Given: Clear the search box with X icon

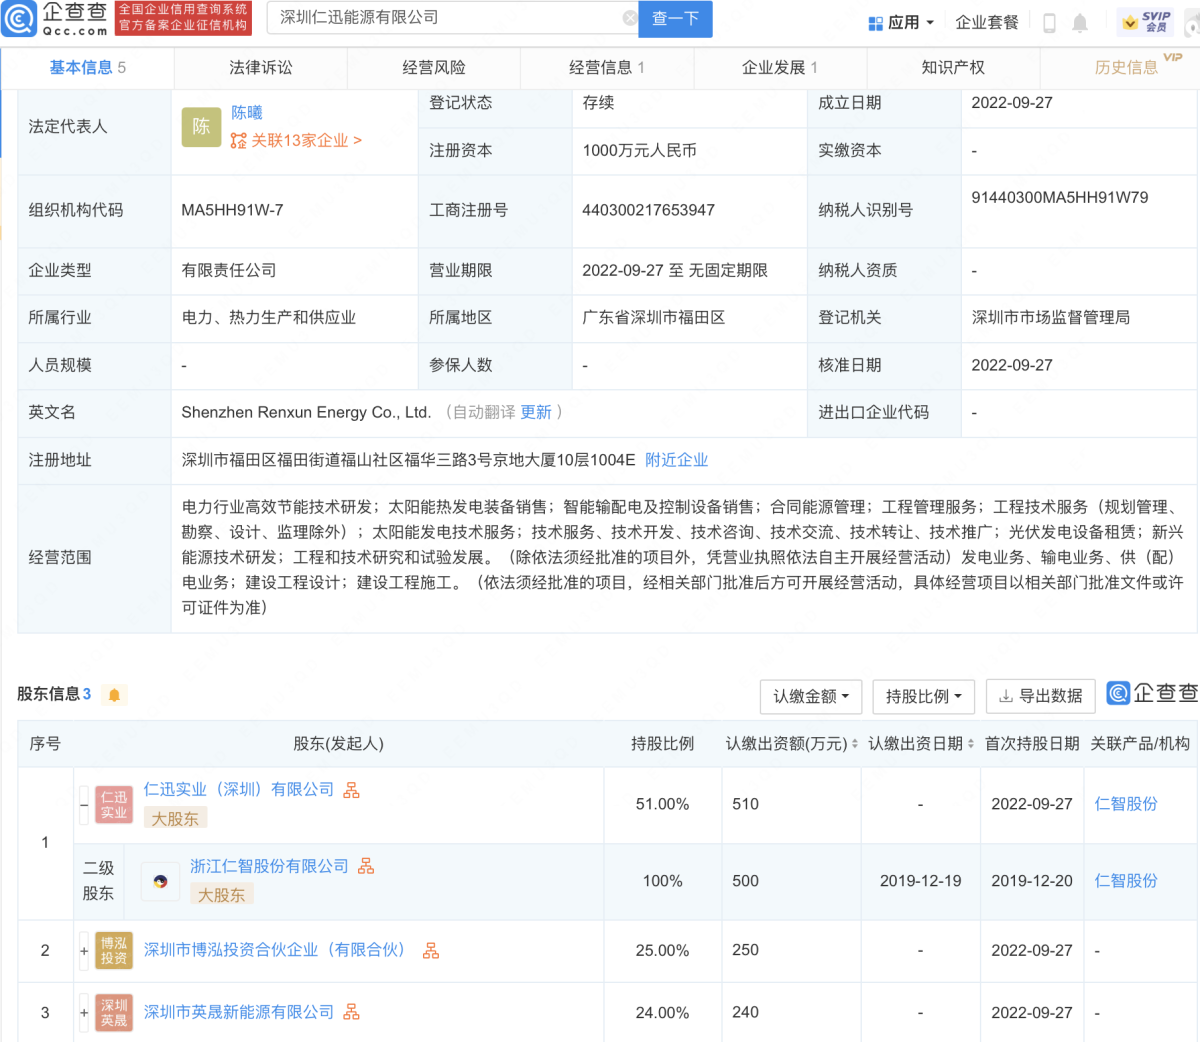Looking at the screenshot, I should (x=629, y=18).
